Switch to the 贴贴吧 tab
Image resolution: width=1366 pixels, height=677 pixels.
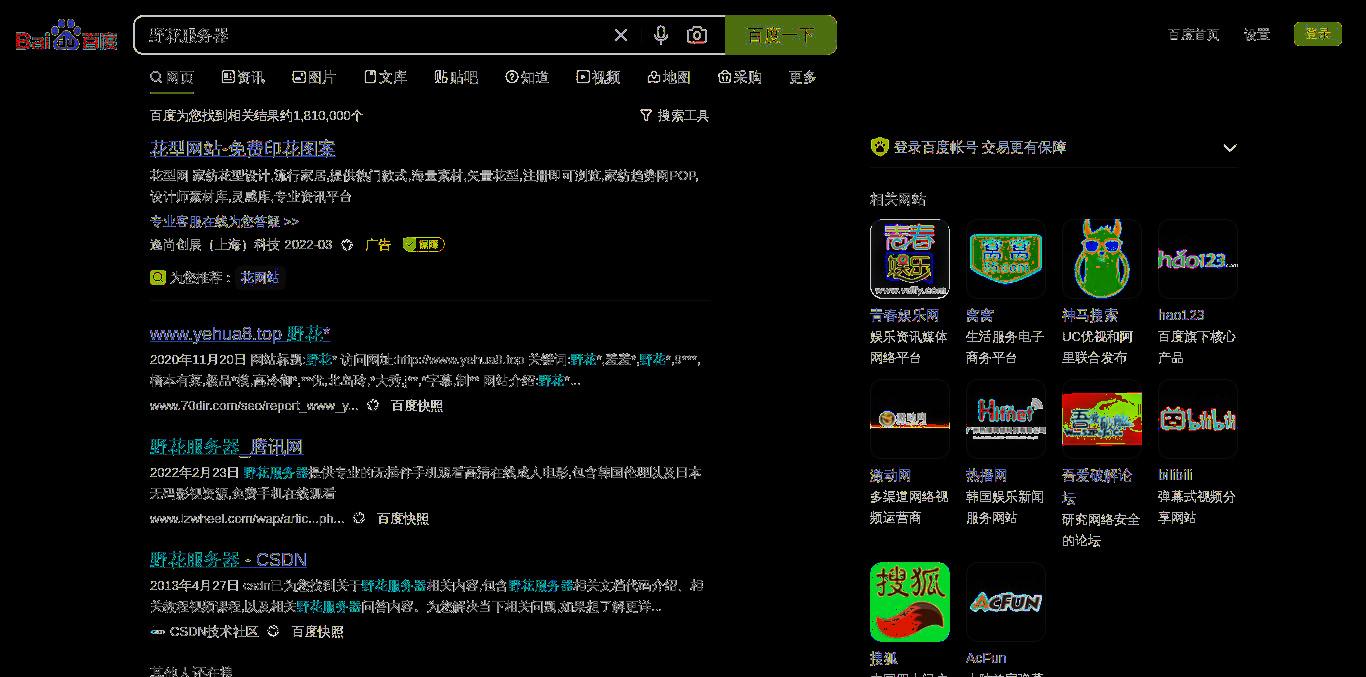456,77
